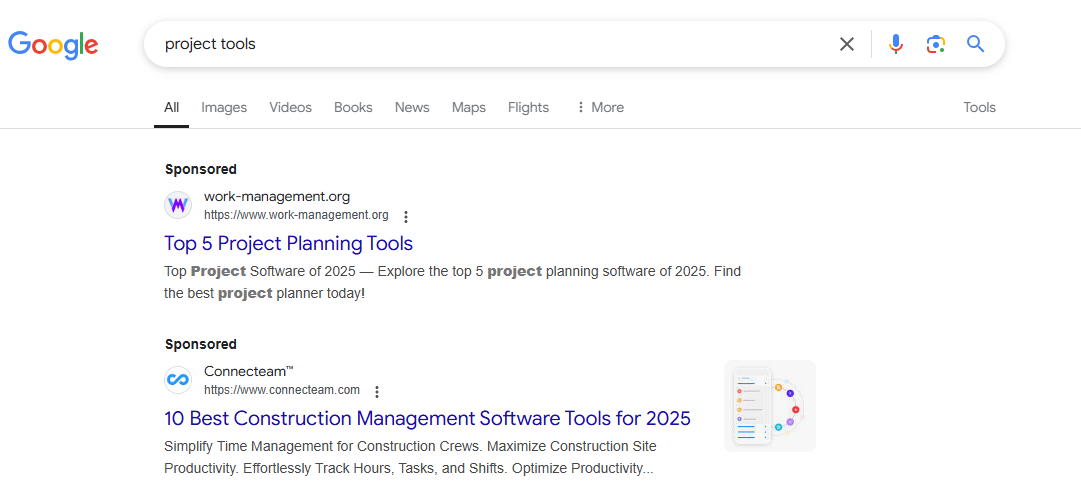Image resolution: width=1081 pixels, height=495 pixels.
Task: Select the News tab
Action: 412,107
